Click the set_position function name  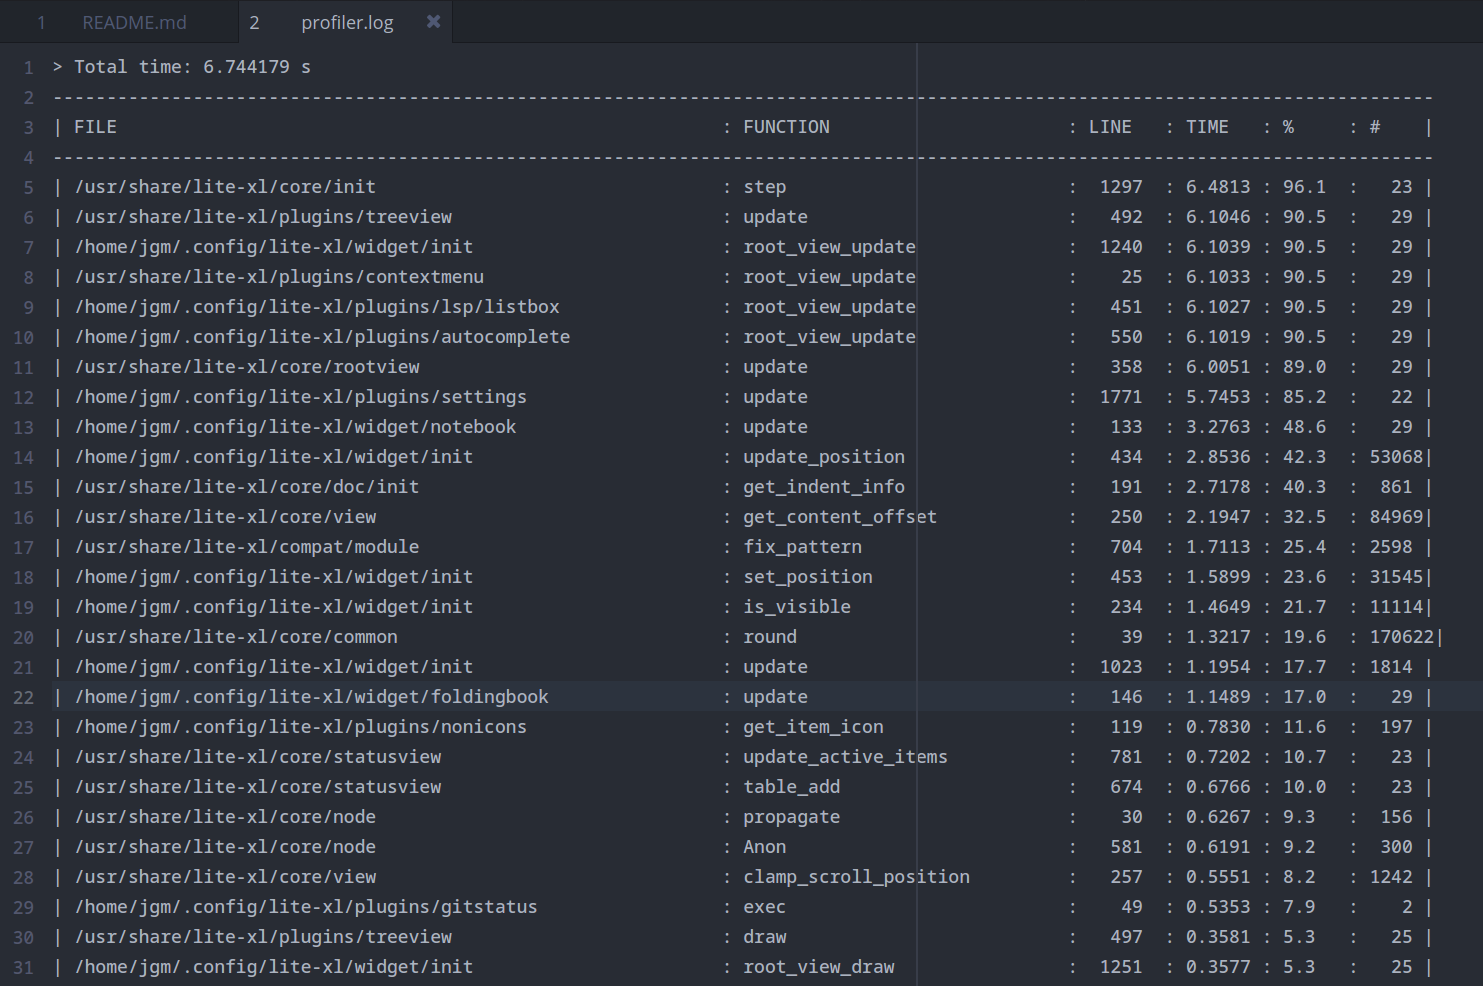click(x=808, y=577)
